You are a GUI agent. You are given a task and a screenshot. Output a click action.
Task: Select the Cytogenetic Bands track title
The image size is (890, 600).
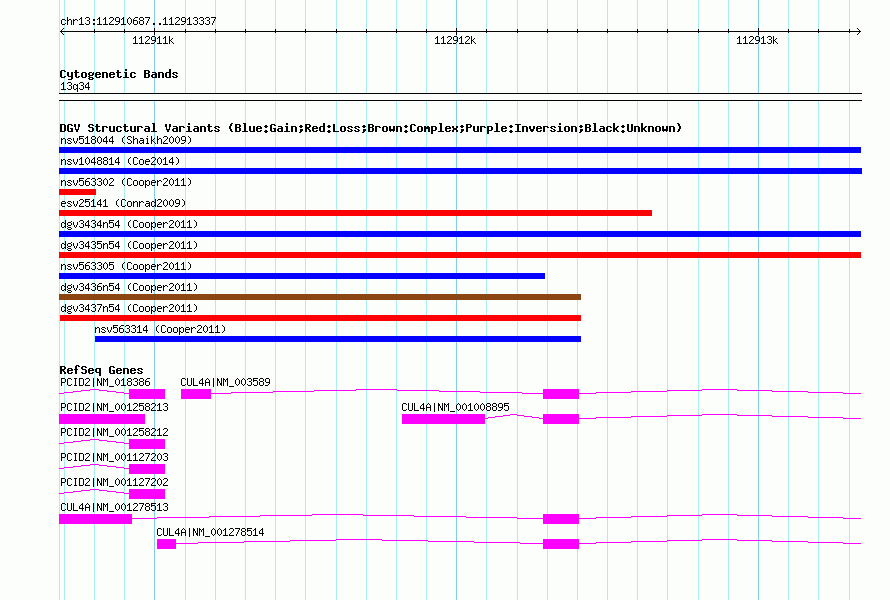119,74
